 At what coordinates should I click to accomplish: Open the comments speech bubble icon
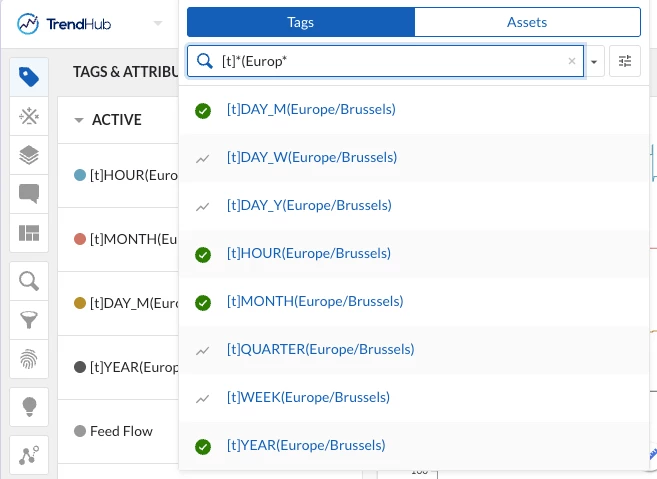pos(29,194)
